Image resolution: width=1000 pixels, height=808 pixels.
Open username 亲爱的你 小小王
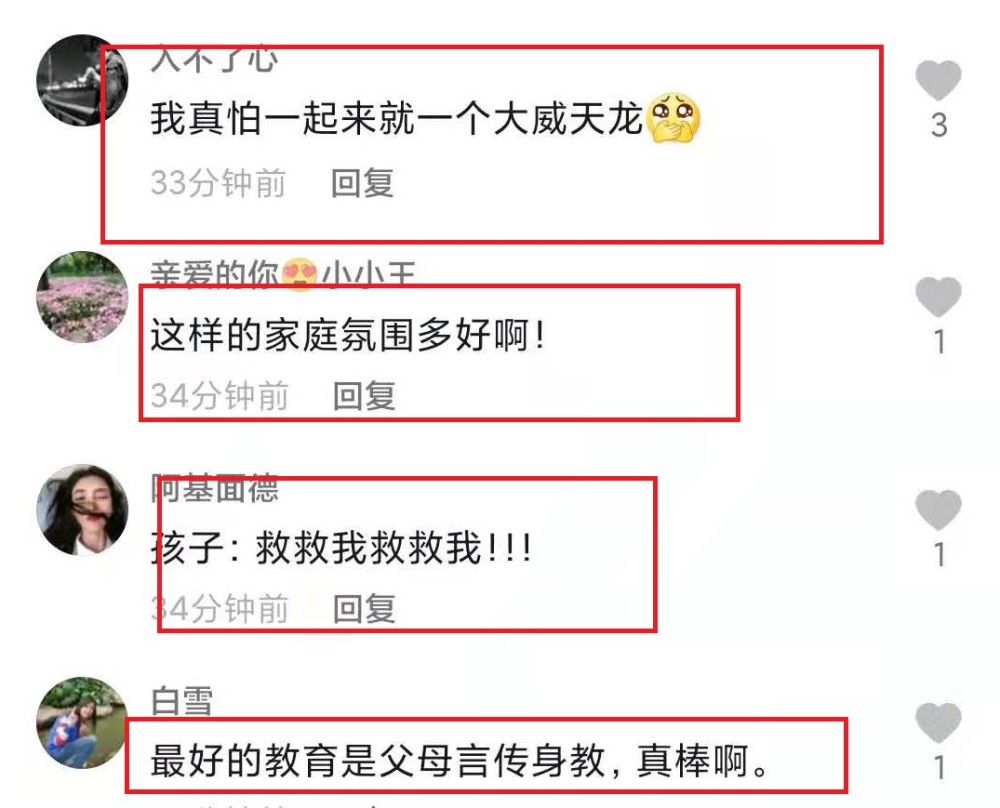click(283, 275)
